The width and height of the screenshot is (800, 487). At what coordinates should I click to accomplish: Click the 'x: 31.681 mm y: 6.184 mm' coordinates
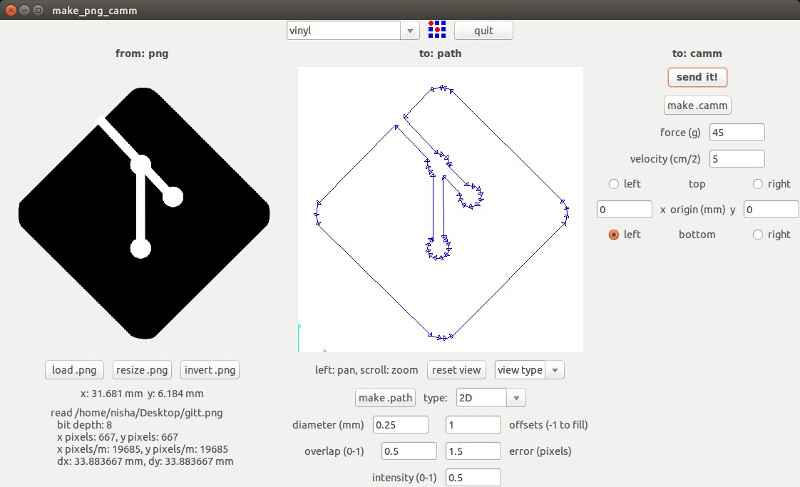pyautogui.click(x=142, y=393)
